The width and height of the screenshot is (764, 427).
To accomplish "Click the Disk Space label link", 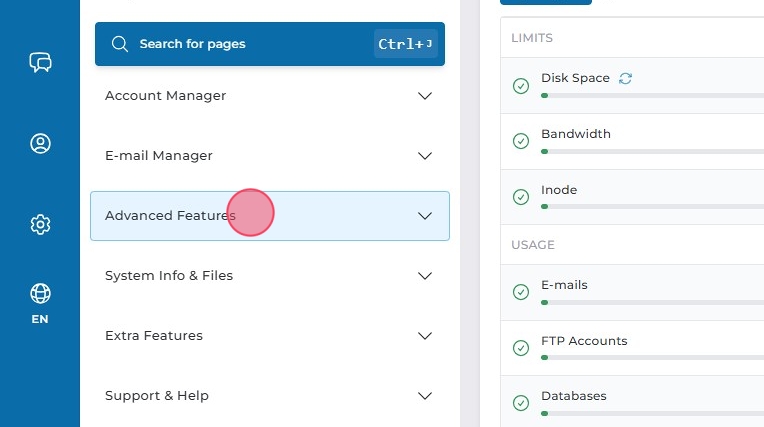I will click(575, 78).
